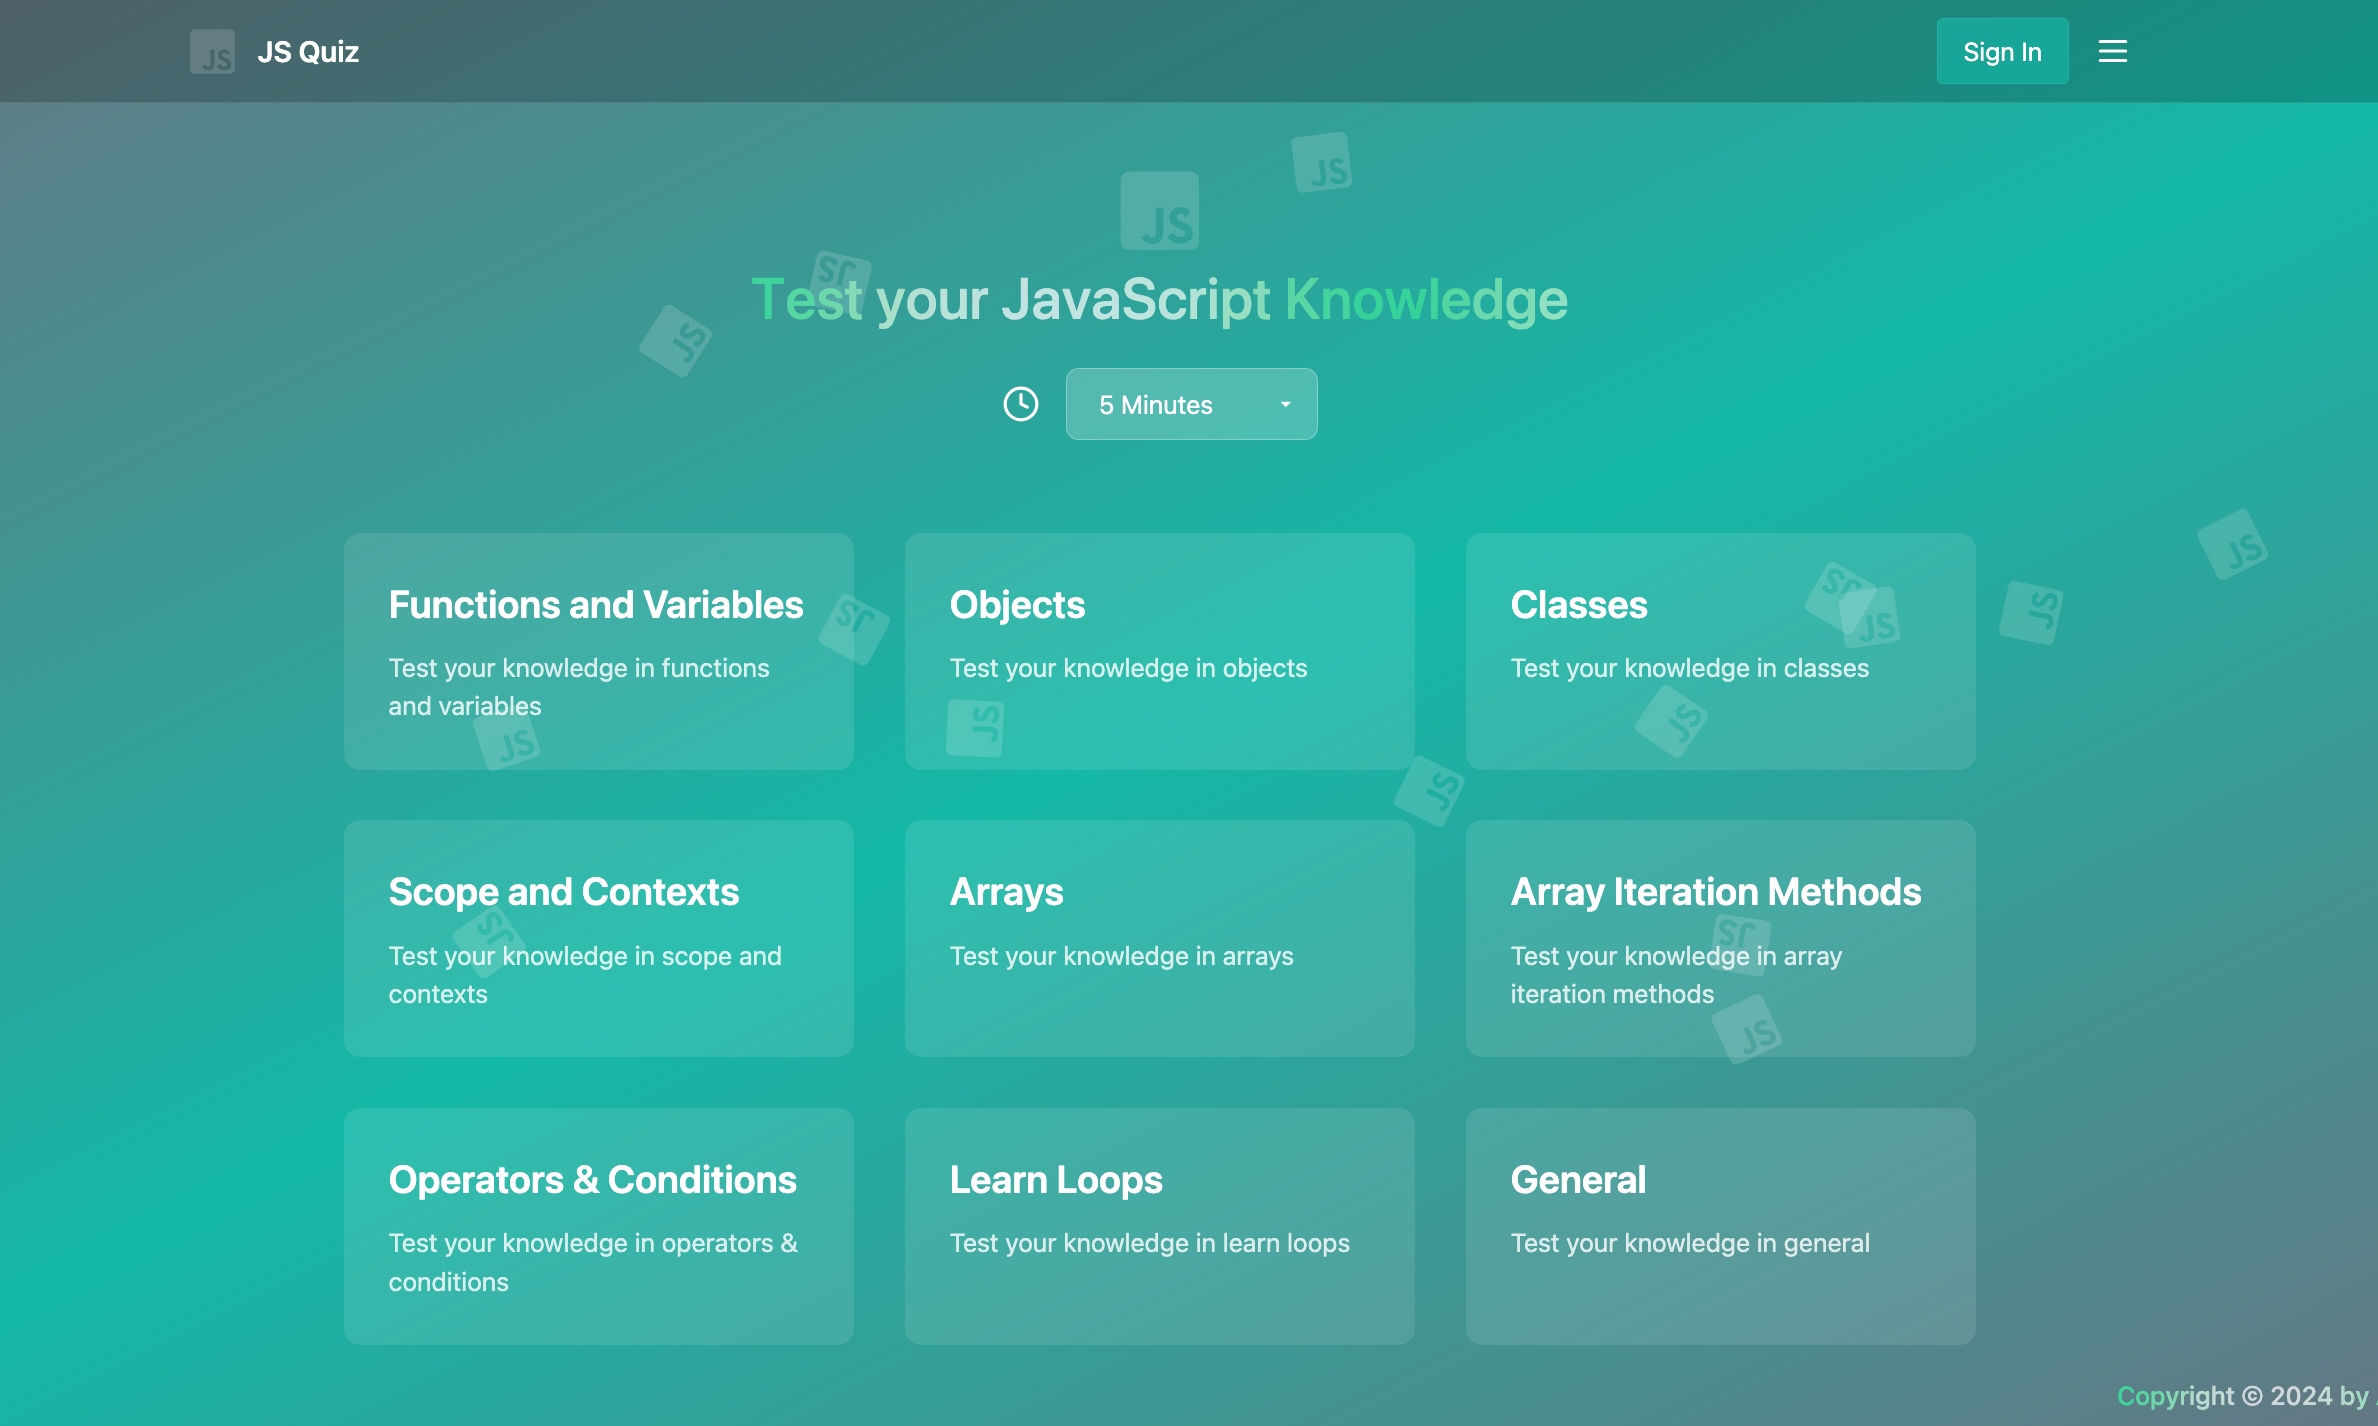The width and height of the screenshot is (2378, 1426).
Task: Click the 'Test your JavaScript Knowledge' heading
Action: [x=1160, y=299]
